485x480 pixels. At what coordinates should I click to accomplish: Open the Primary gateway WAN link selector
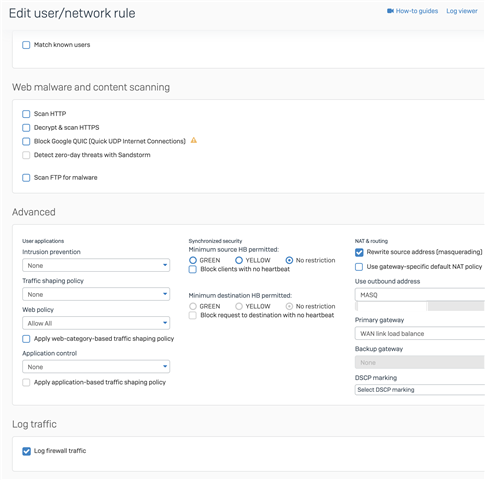click(420, 333)
